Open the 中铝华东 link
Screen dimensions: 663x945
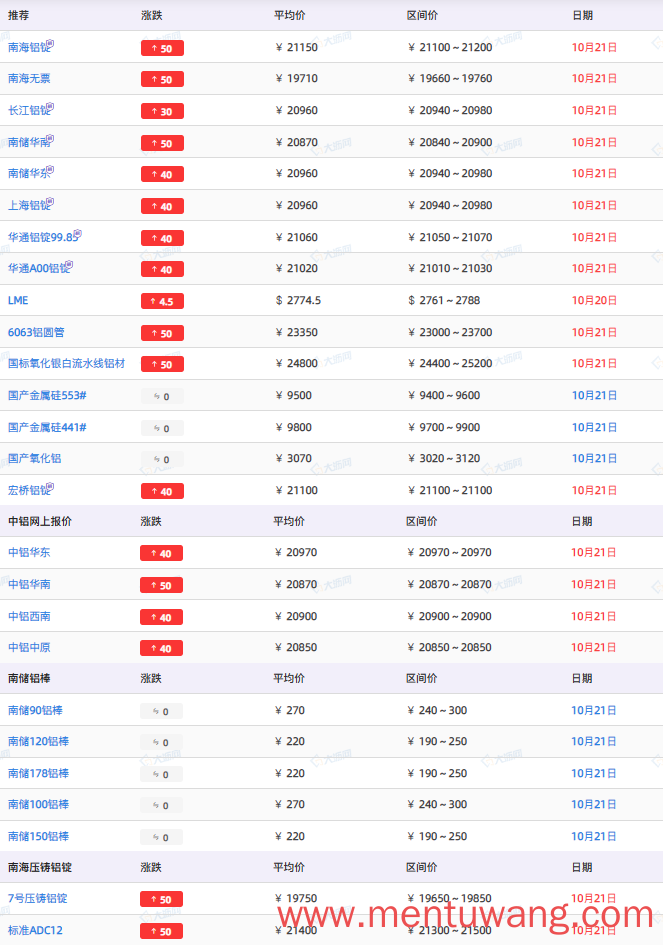(x=29, y=552)
